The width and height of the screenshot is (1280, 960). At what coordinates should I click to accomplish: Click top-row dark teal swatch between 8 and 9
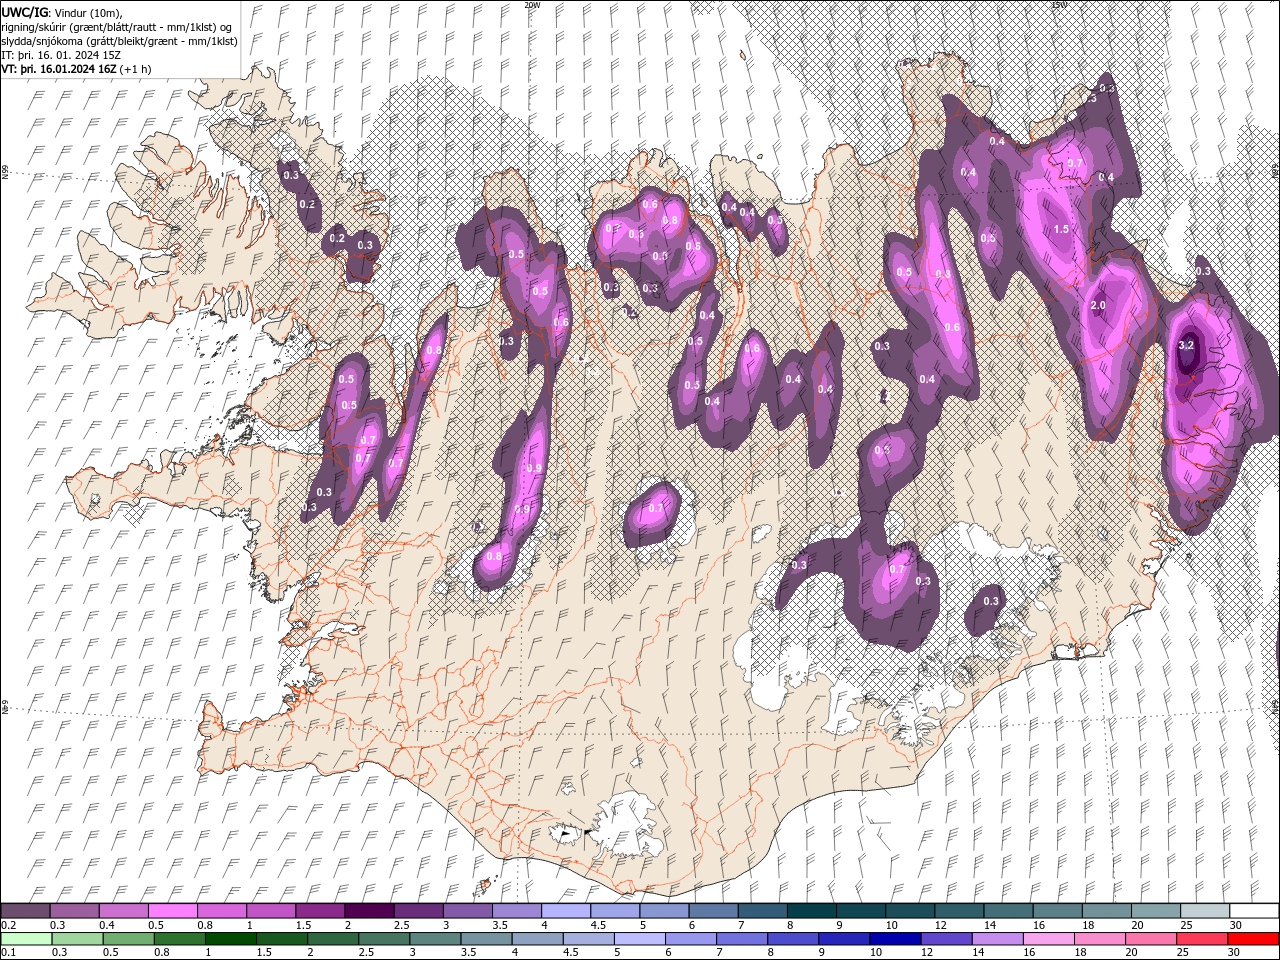pyautogui.click(x=812, y=911)
